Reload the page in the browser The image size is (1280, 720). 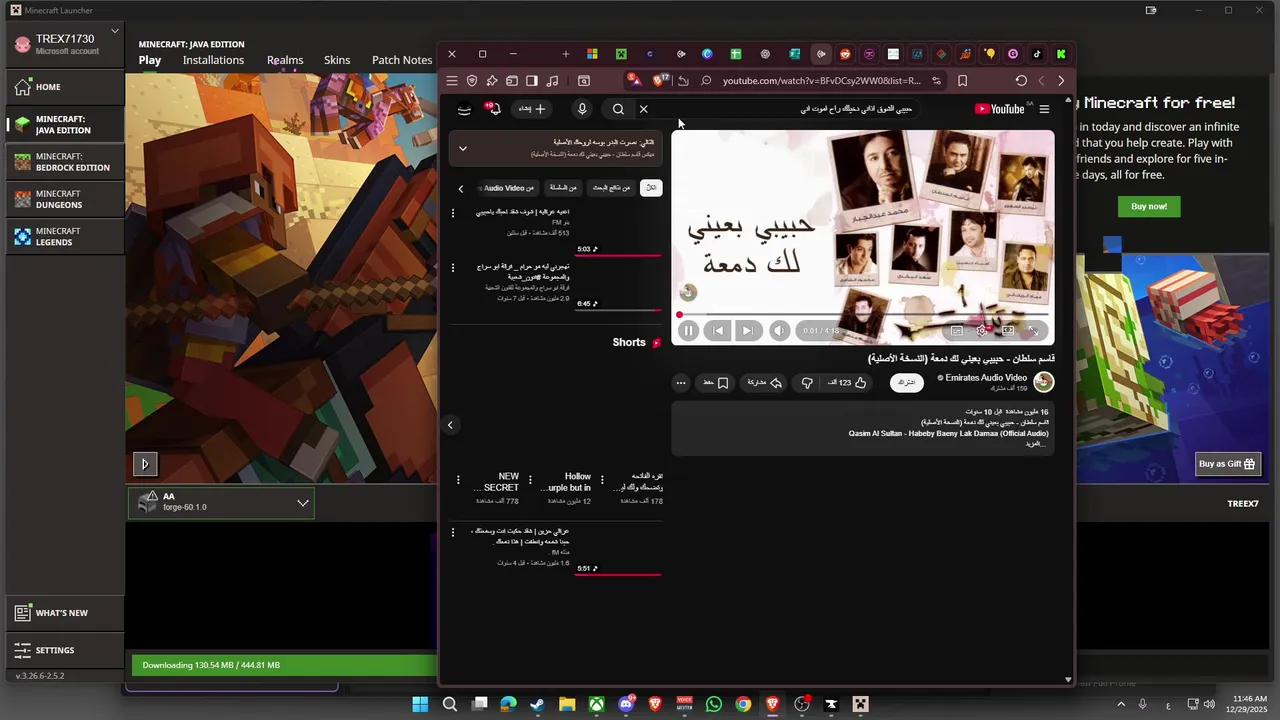click(x=1020, y=81)
